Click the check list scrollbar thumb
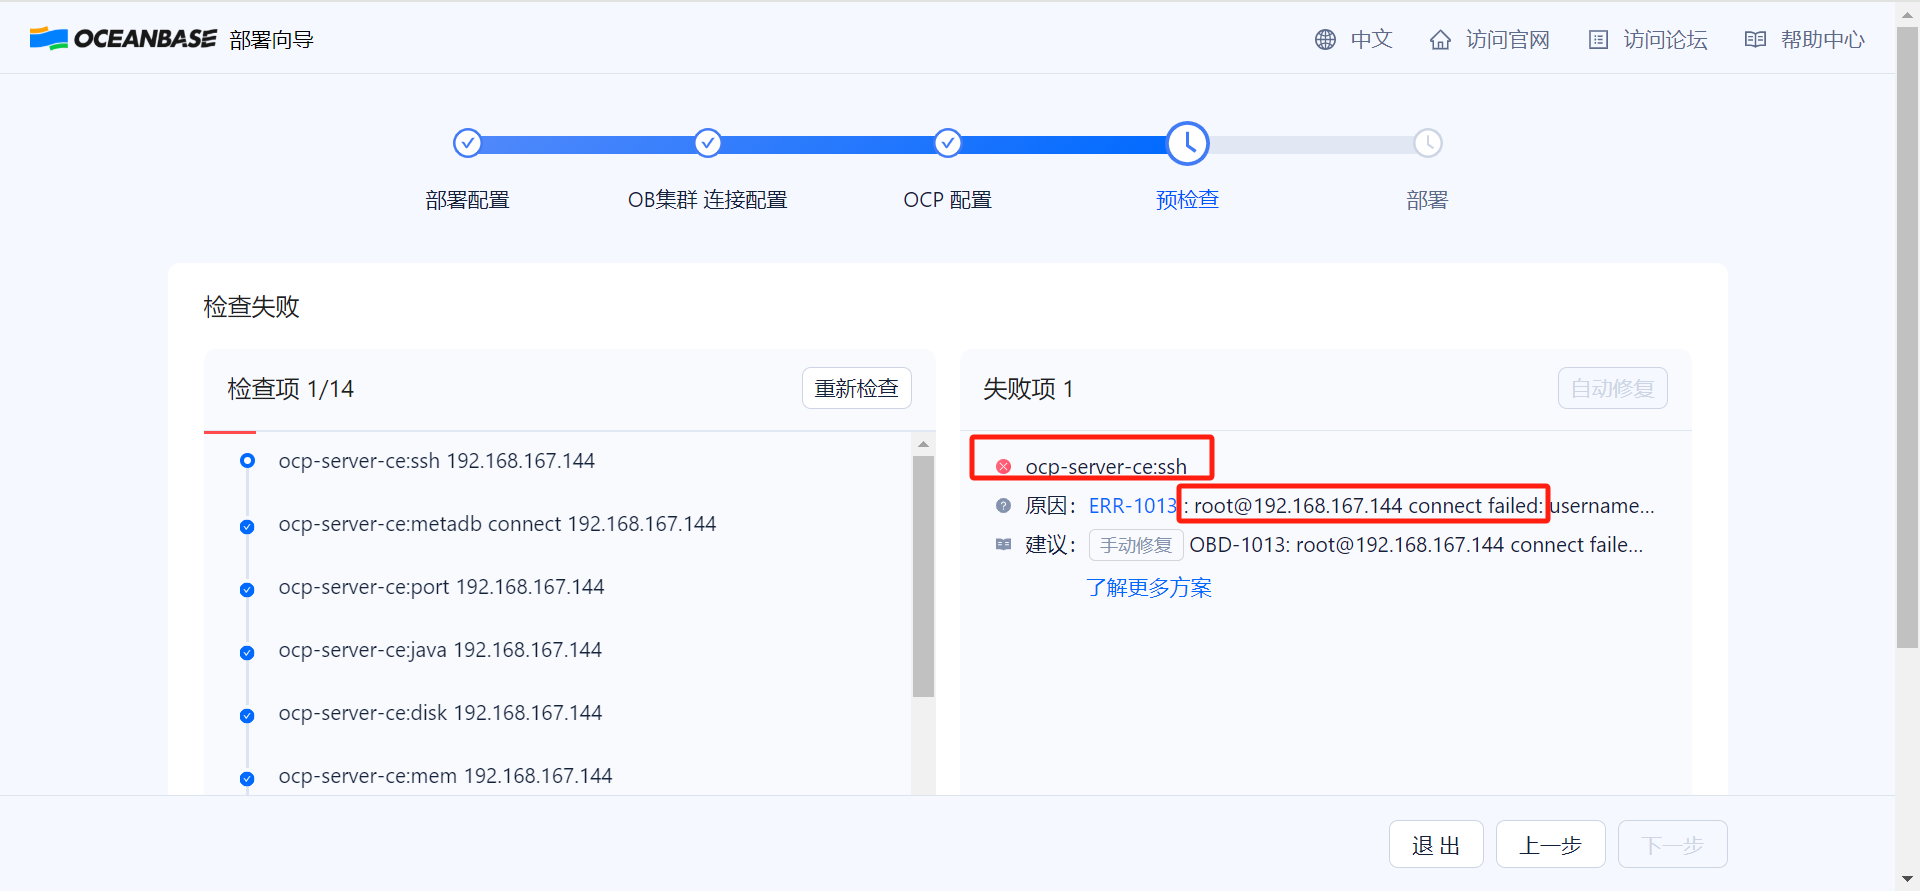Viewport: 1920px width, 891px height. 923,577
